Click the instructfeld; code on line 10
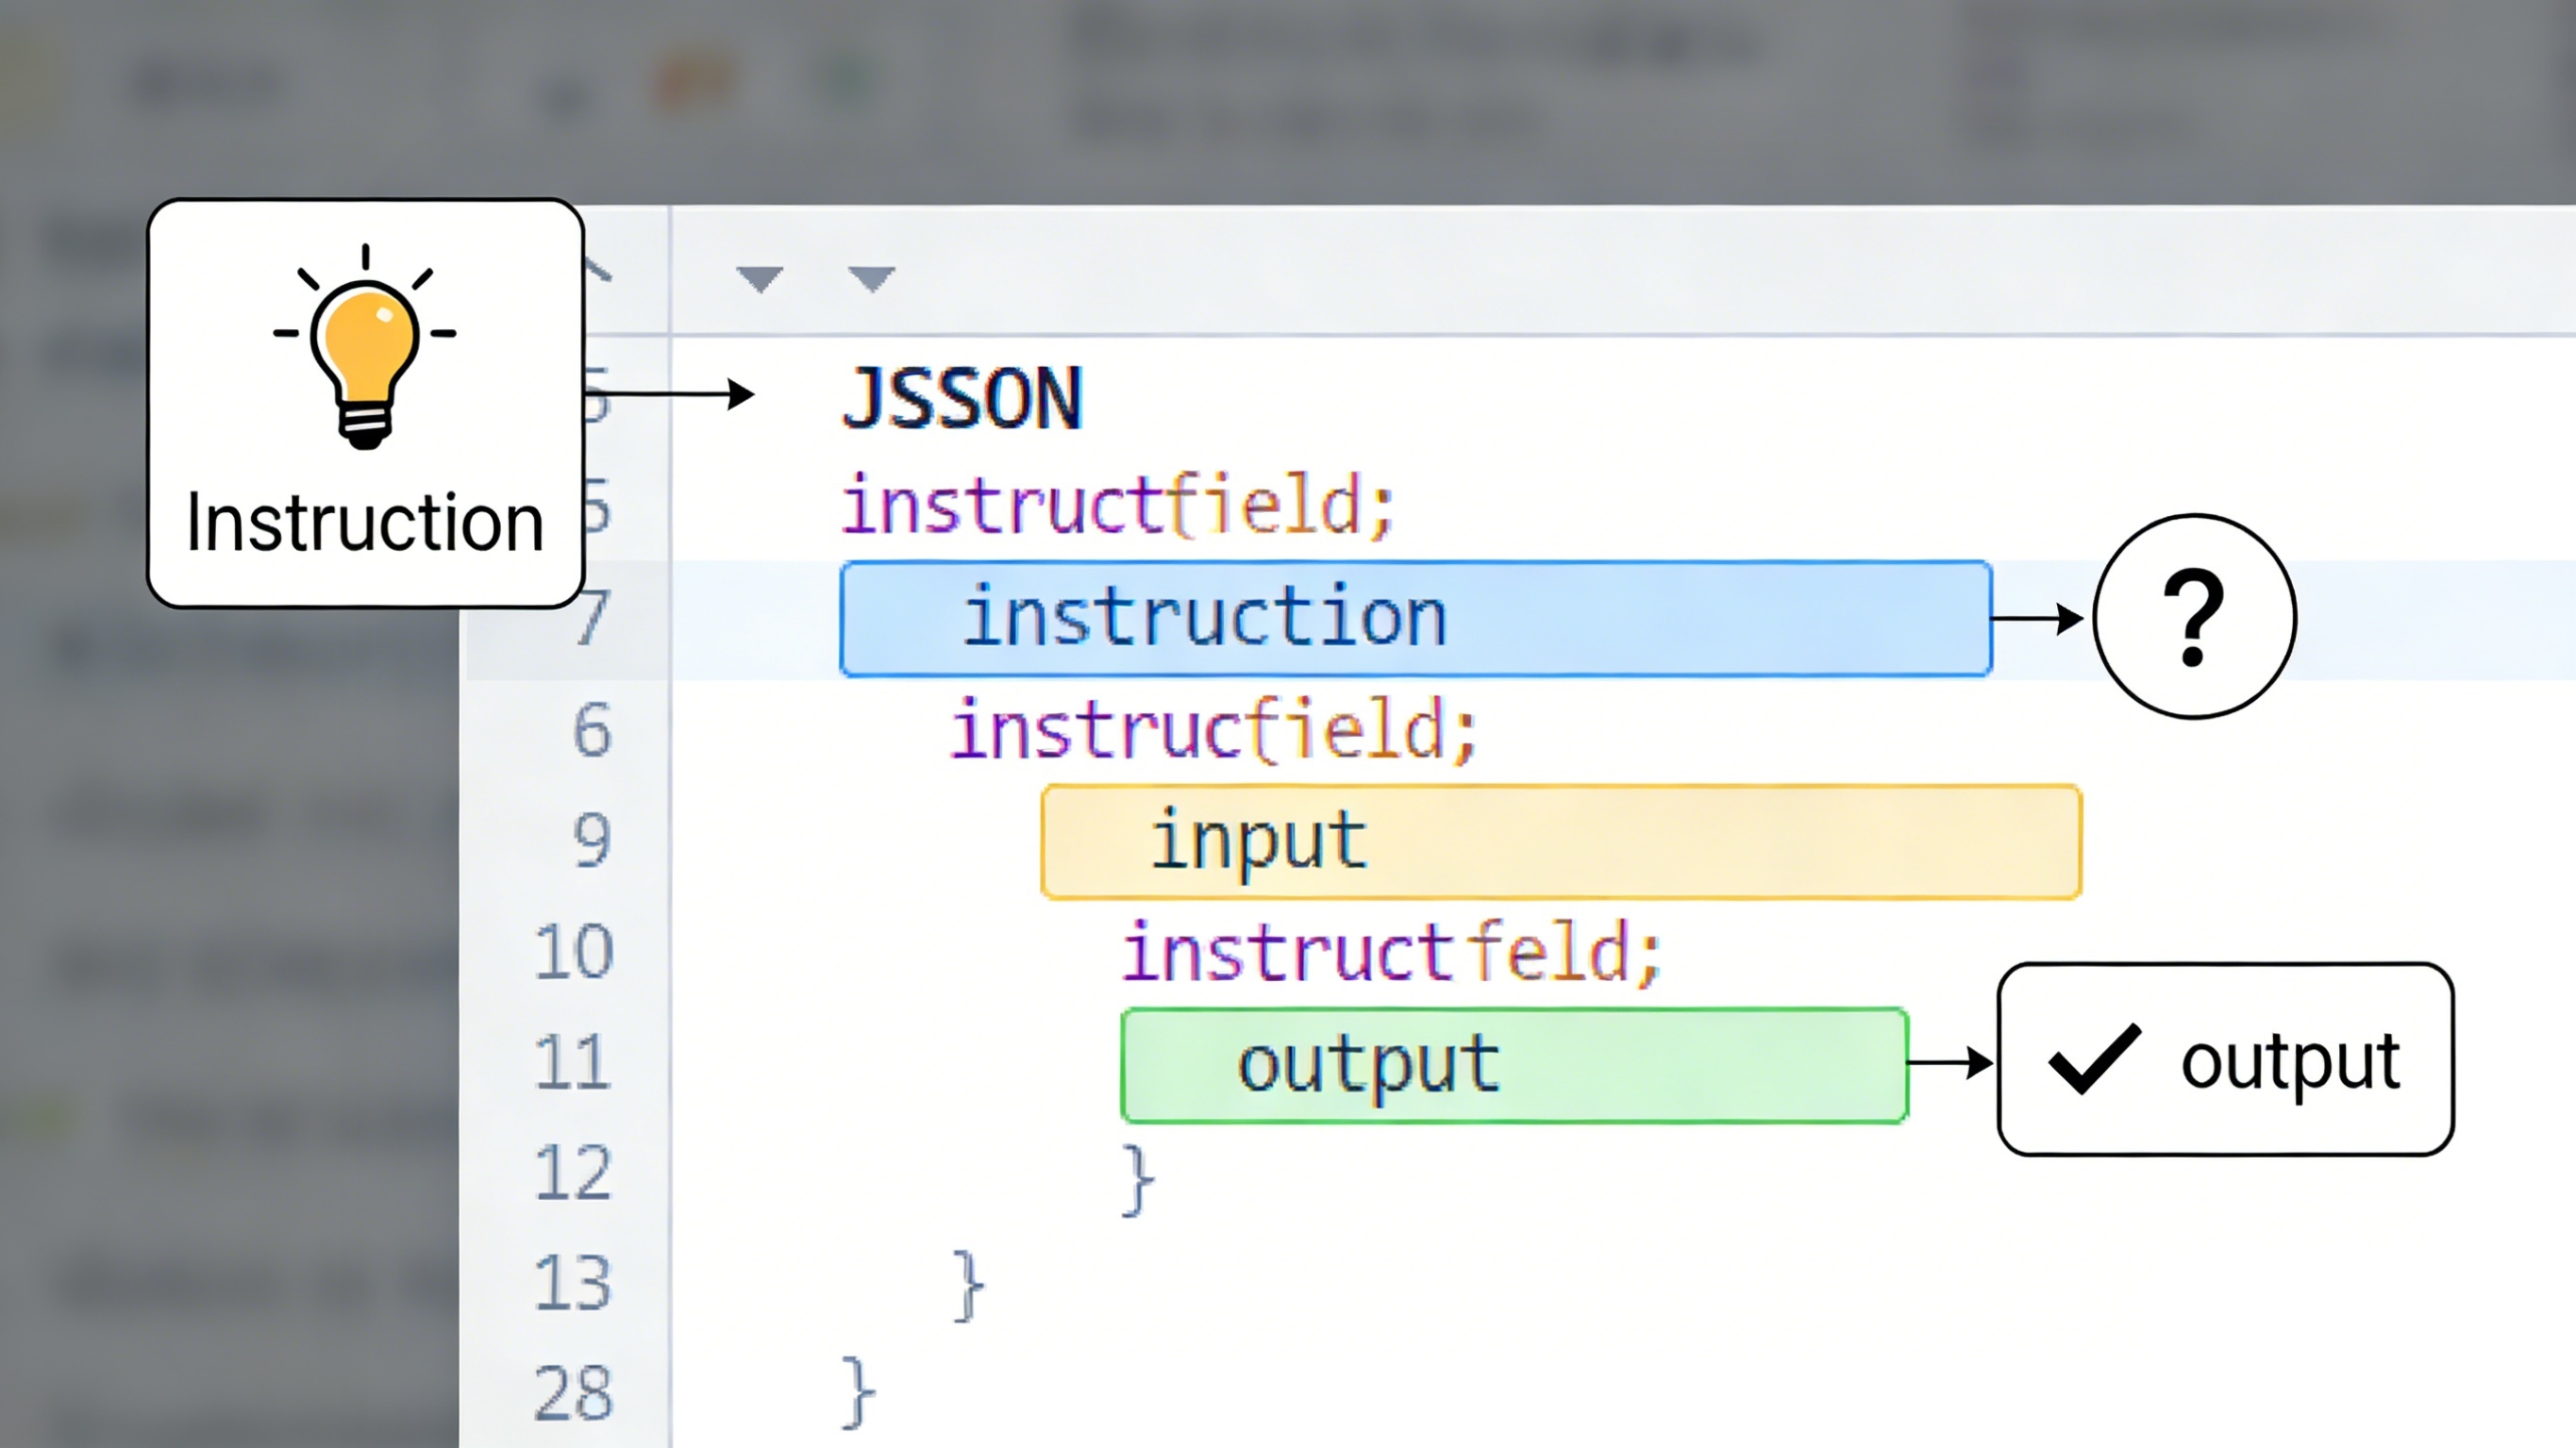The image size is (2576, 1448). pos(1391,953)
